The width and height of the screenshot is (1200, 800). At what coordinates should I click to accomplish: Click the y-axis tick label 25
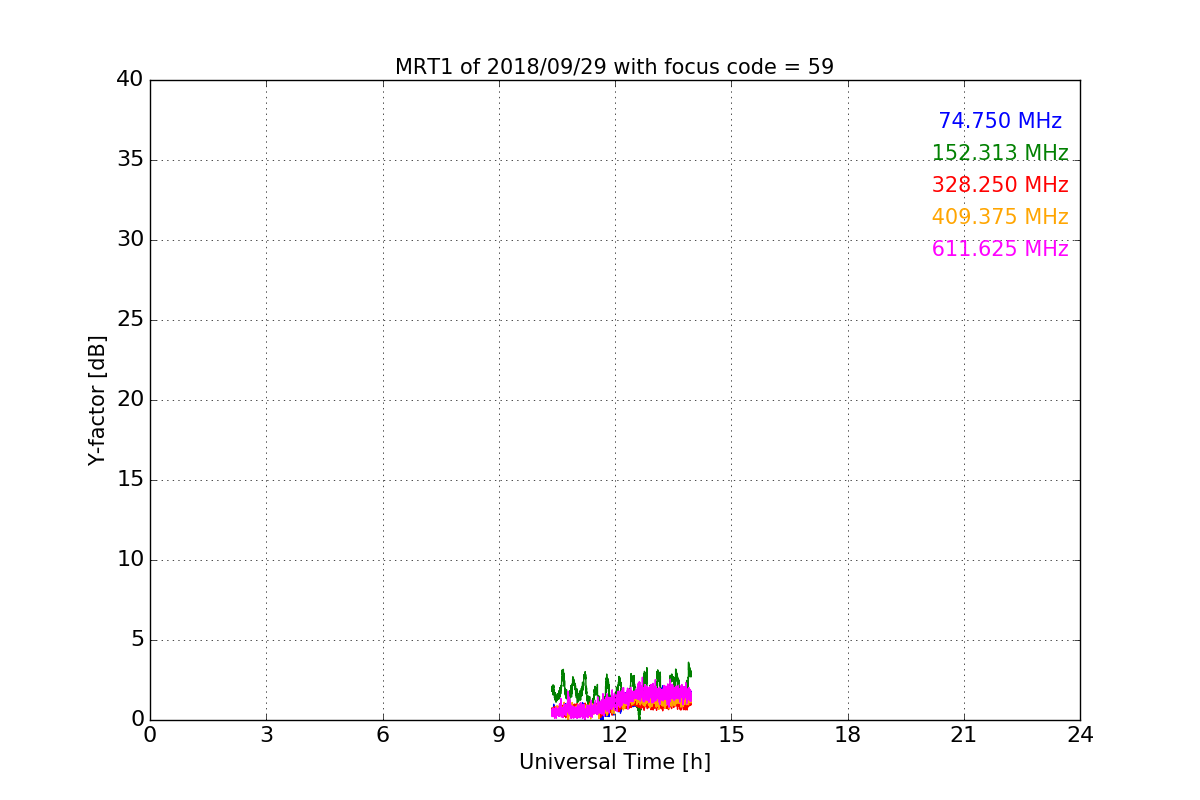130,320
